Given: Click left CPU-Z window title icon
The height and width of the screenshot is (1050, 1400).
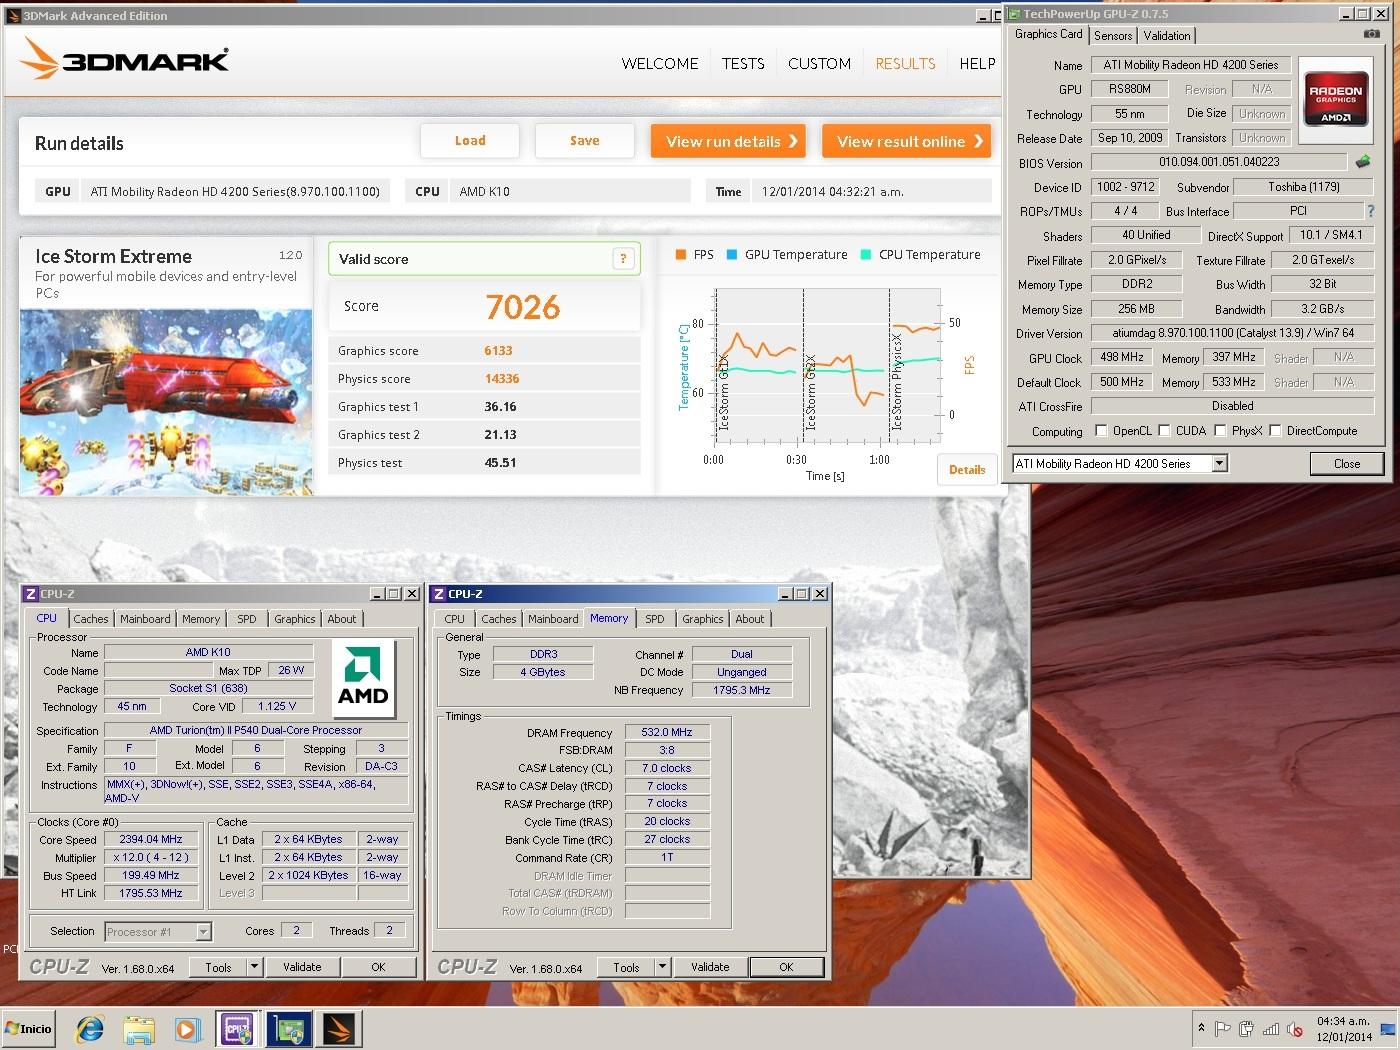Looking at the screenshot, I should point(31,594).
